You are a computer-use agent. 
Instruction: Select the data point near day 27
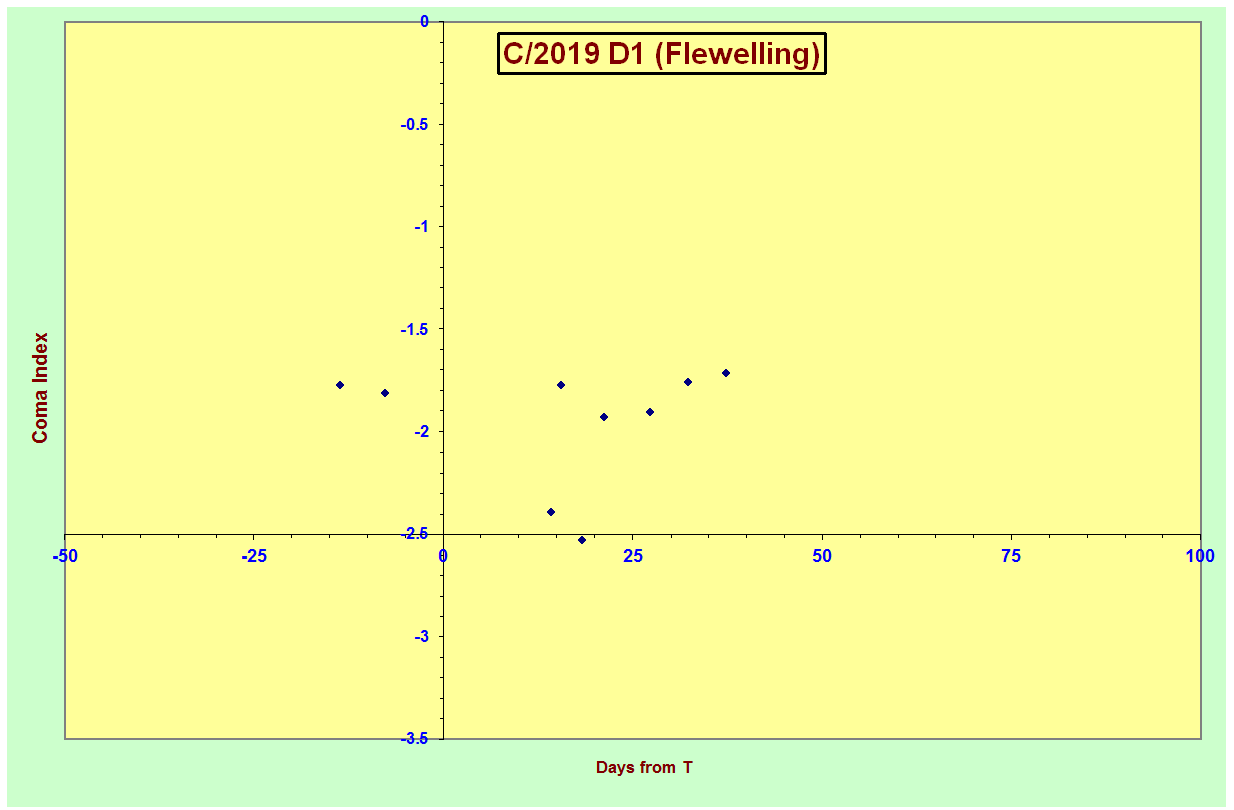tap(650, 412)
